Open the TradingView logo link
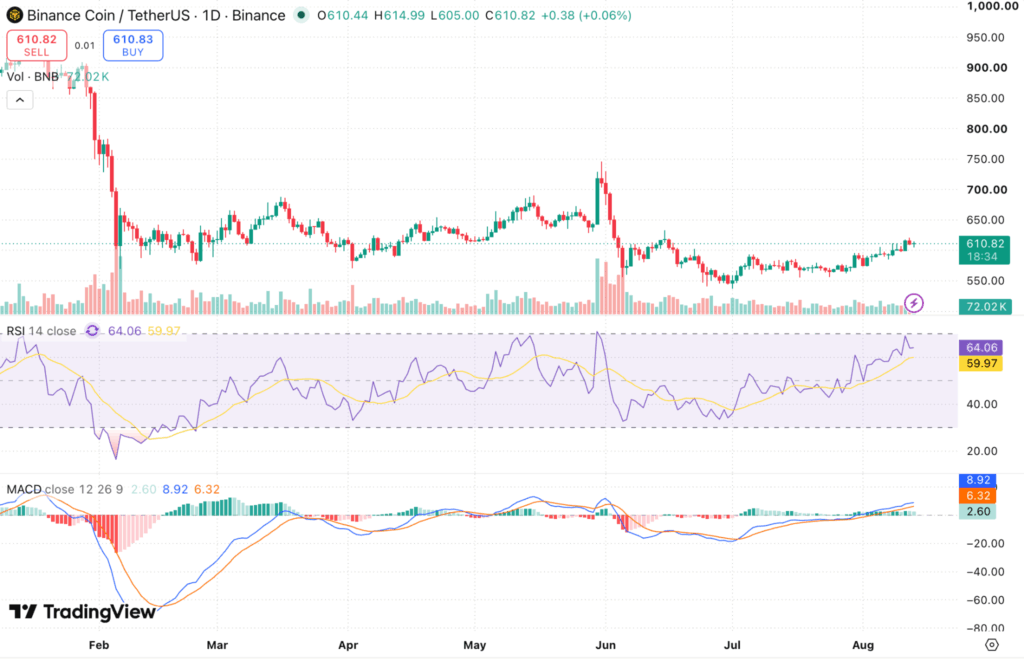Image resolution: width=1024 pixels, height=661 pixels. [x=82, y=611]
